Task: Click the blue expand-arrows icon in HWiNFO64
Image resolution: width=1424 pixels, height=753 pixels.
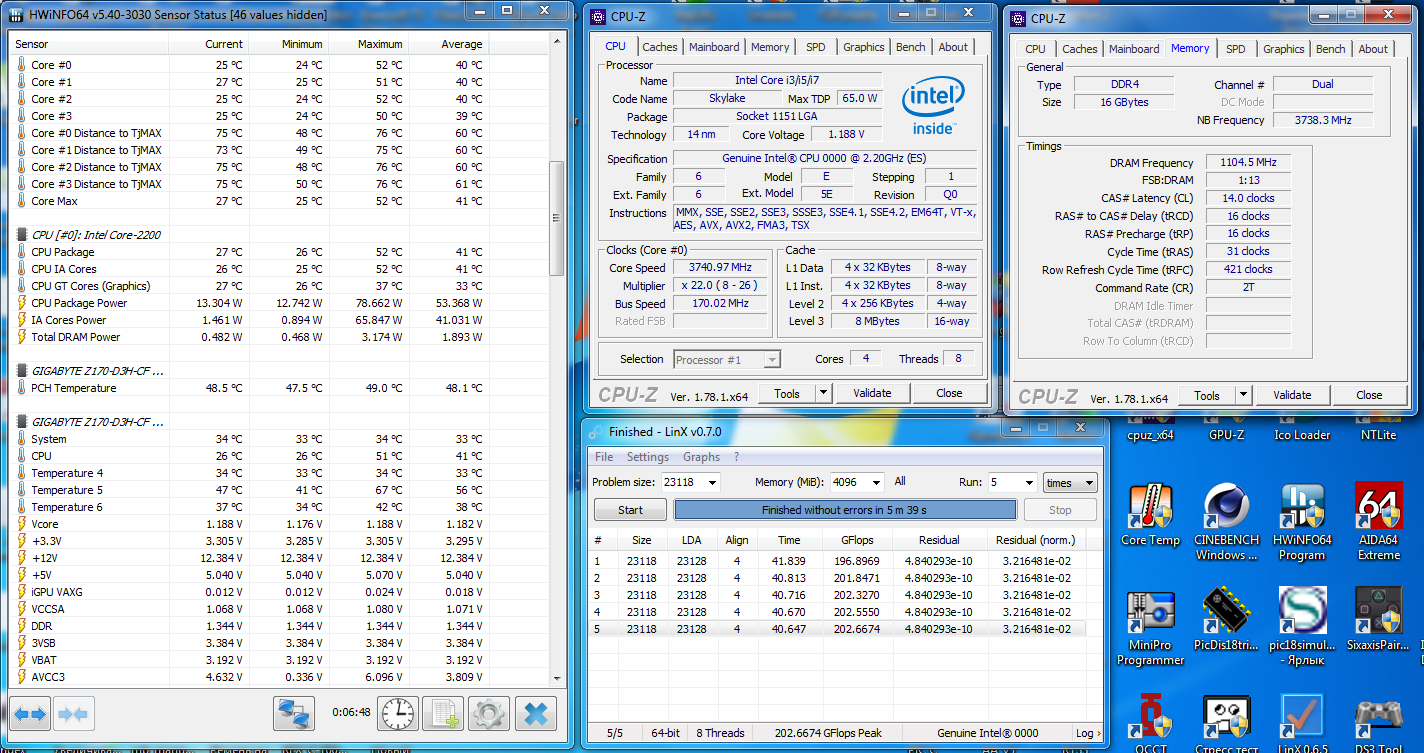Action: pos(30,715)
